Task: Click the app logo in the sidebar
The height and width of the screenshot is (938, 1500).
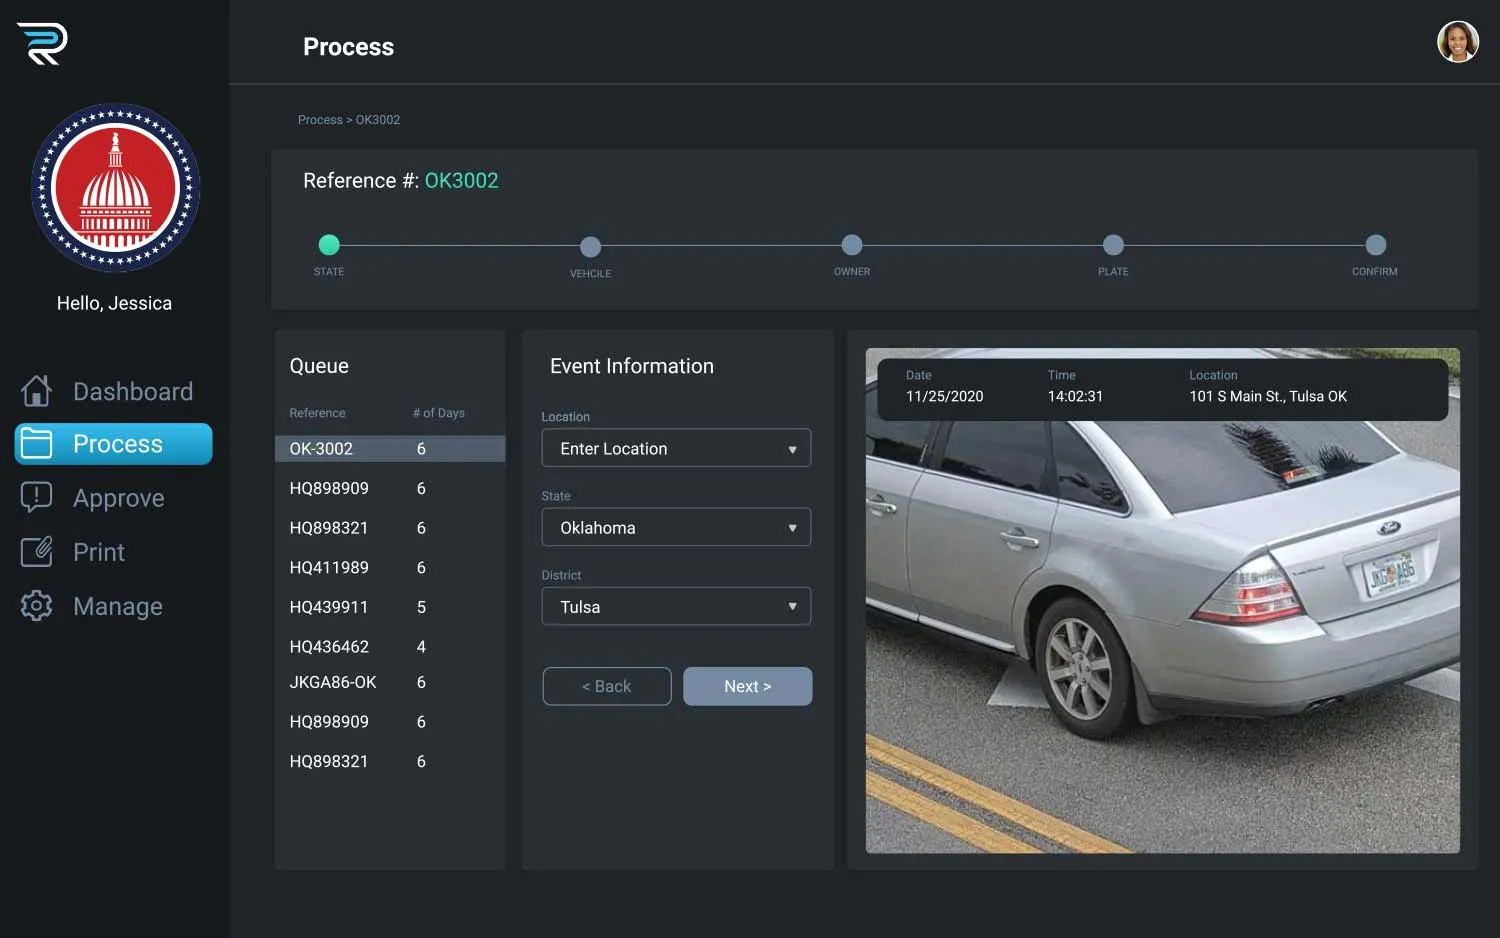Action: [x=42, y=43]
